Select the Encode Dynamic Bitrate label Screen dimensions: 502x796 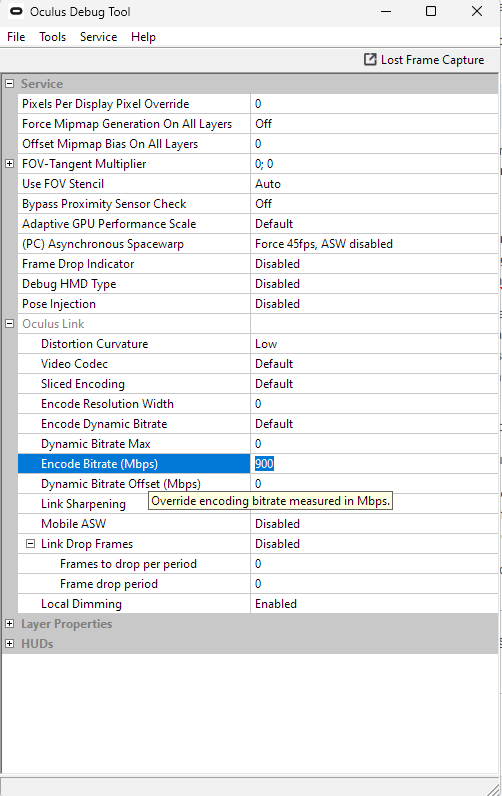click(x=104, y=424)
